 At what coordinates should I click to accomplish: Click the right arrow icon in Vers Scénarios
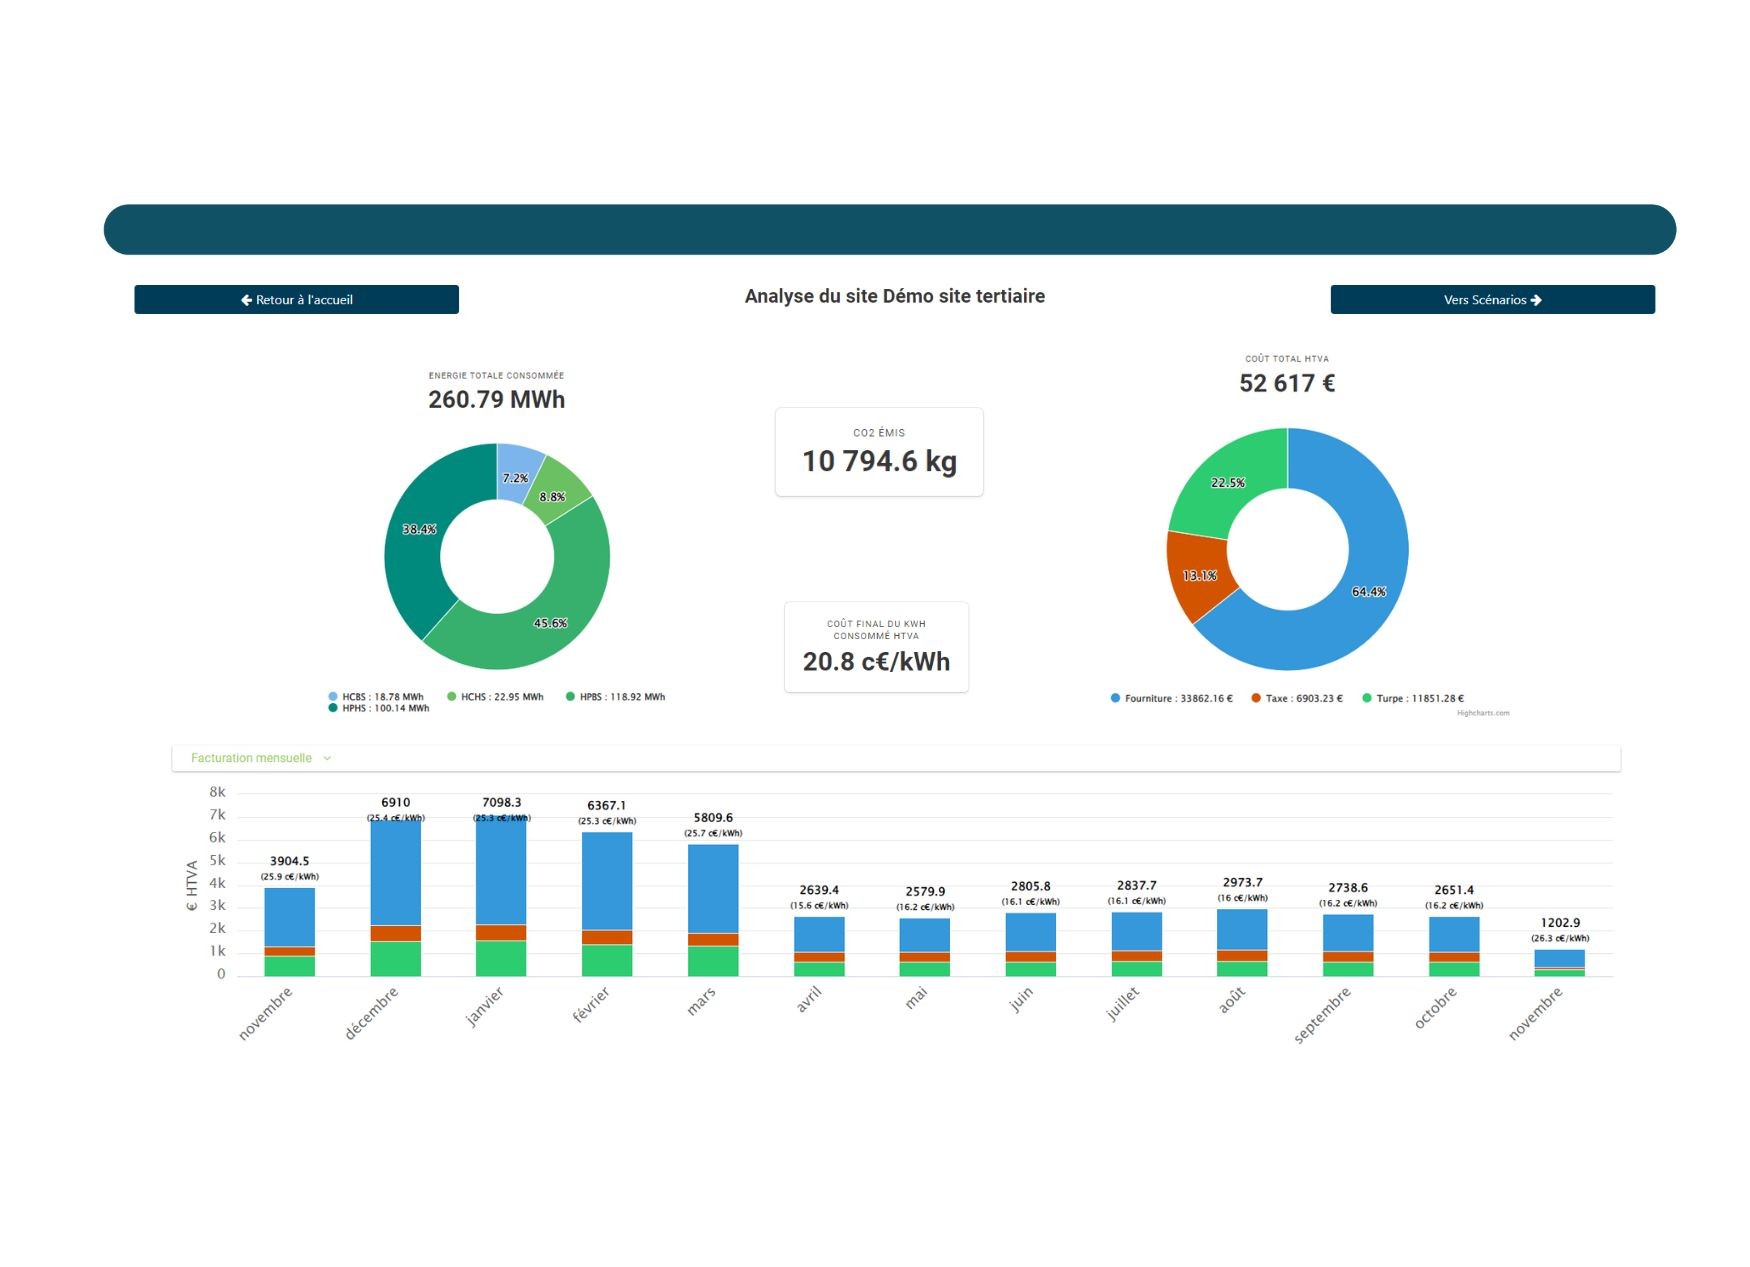point(1536,300)
